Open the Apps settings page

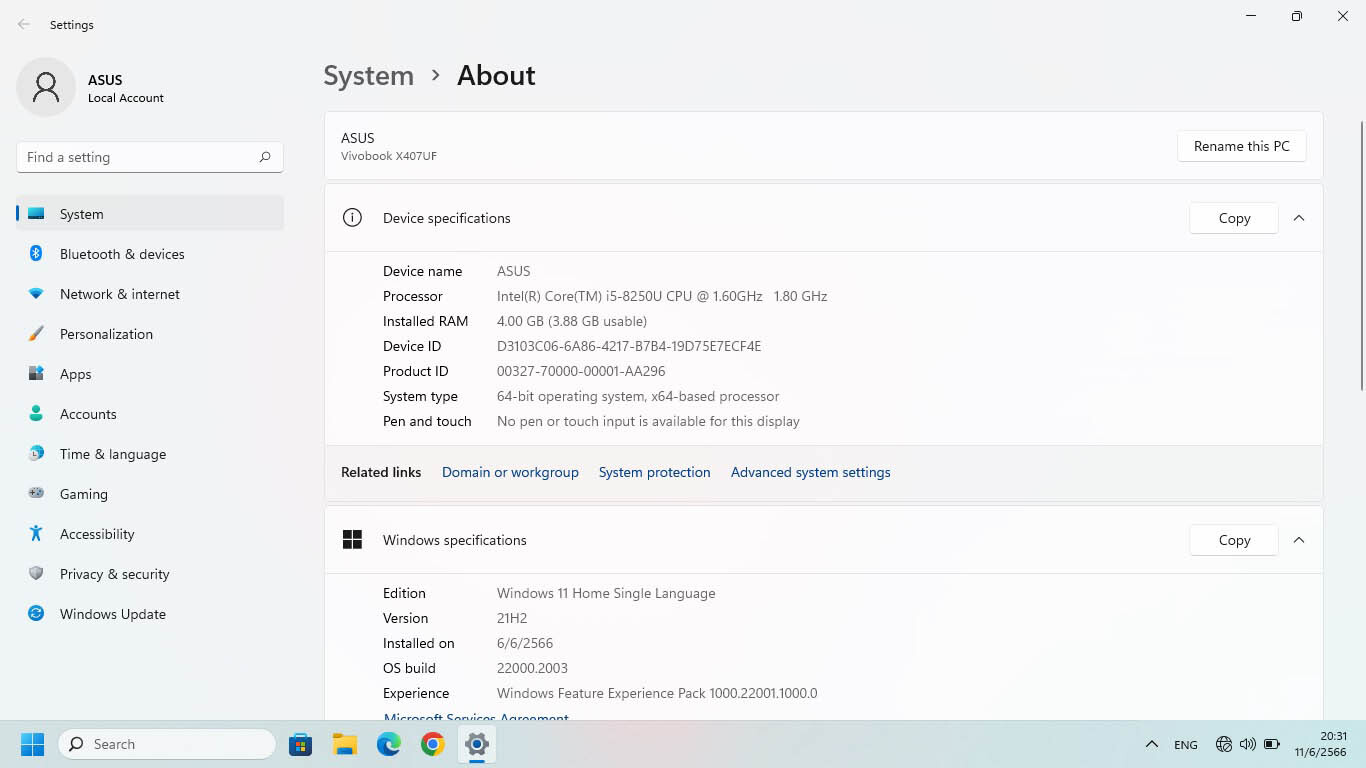(75, 374)
